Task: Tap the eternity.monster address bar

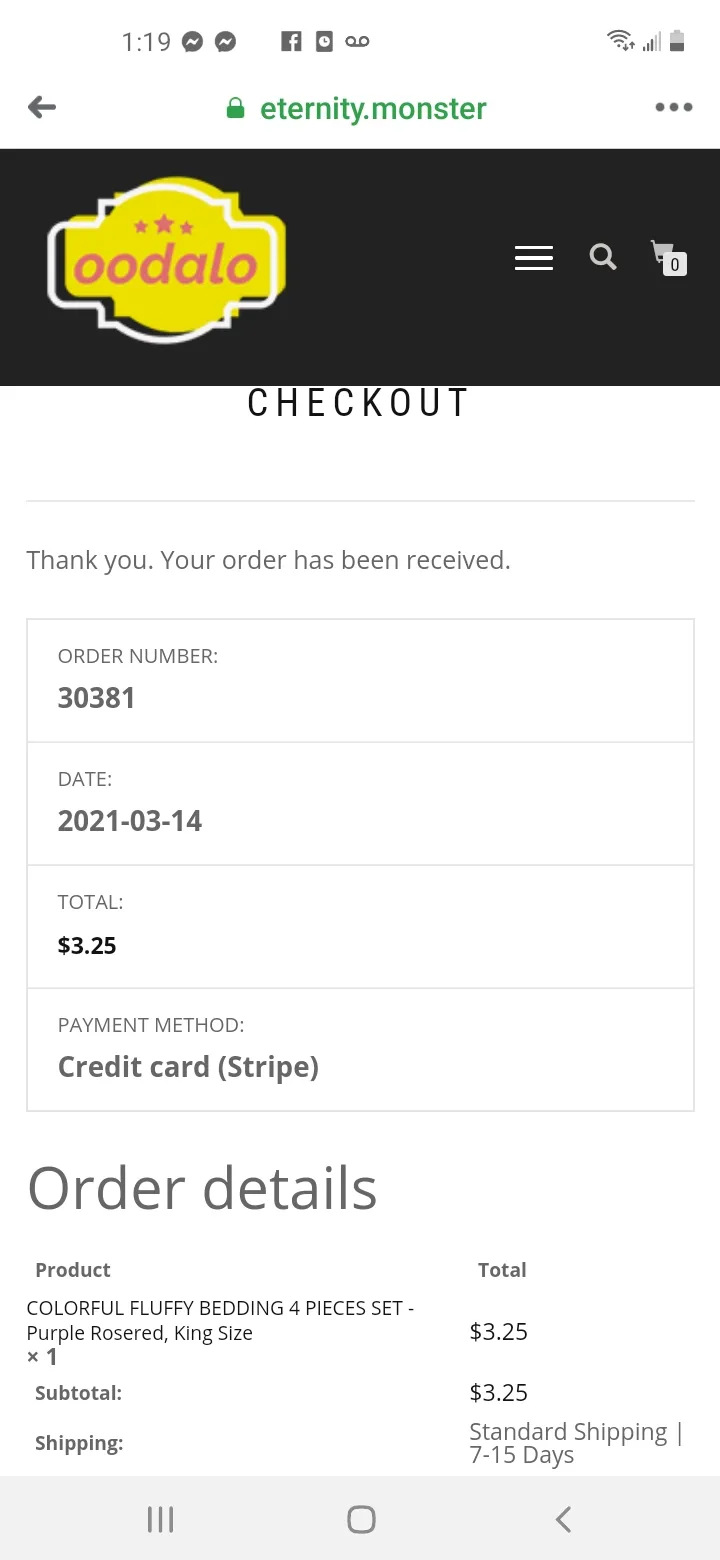Action: [373, 108]
